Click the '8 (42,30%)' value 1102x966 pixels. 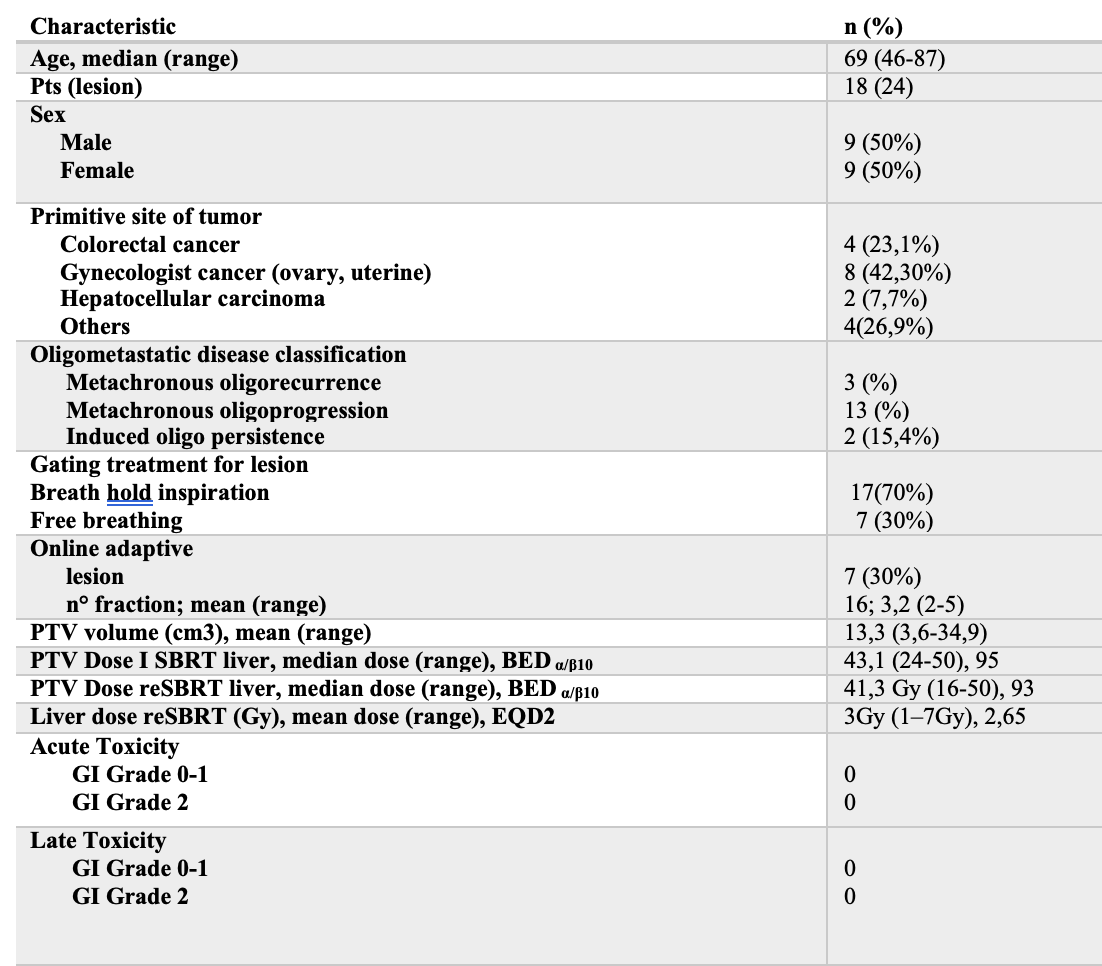pyautogui.click(x=897, y=273)
